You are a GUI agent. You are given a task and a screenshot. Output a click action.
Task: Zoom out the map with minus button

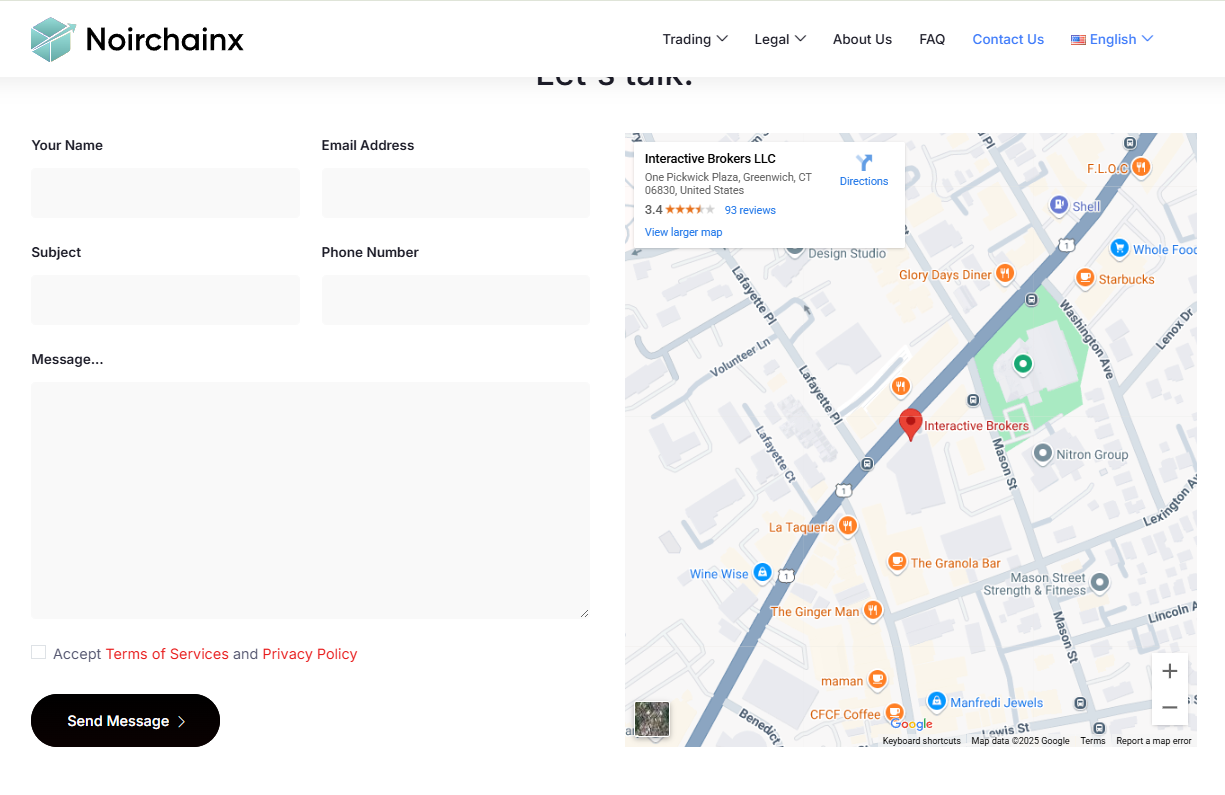click(1170, 707)
